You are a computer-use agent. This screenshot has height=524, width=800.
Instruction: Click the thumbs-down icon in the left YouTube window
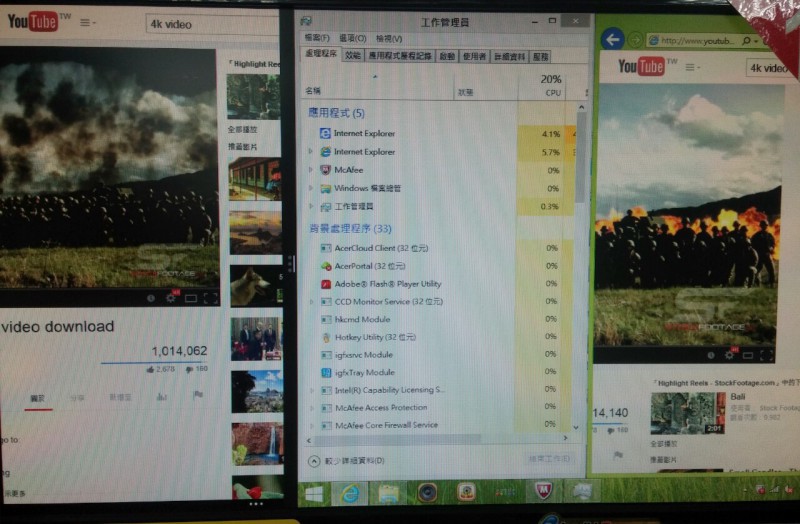pyautogui.click(x=190, y=369)
